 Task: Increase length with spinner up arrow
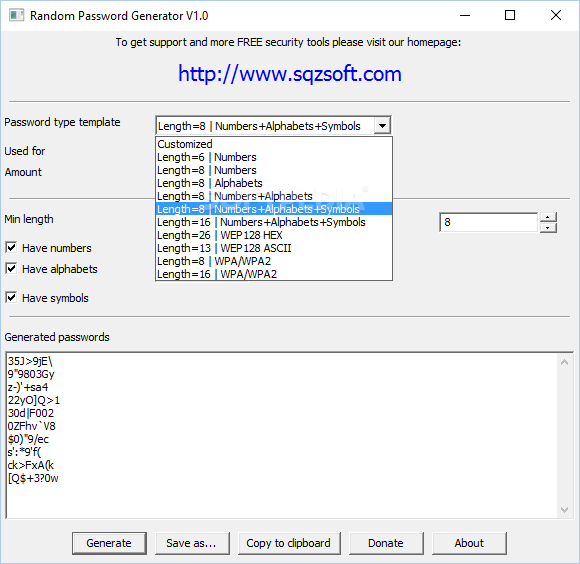tap(548, 217)
